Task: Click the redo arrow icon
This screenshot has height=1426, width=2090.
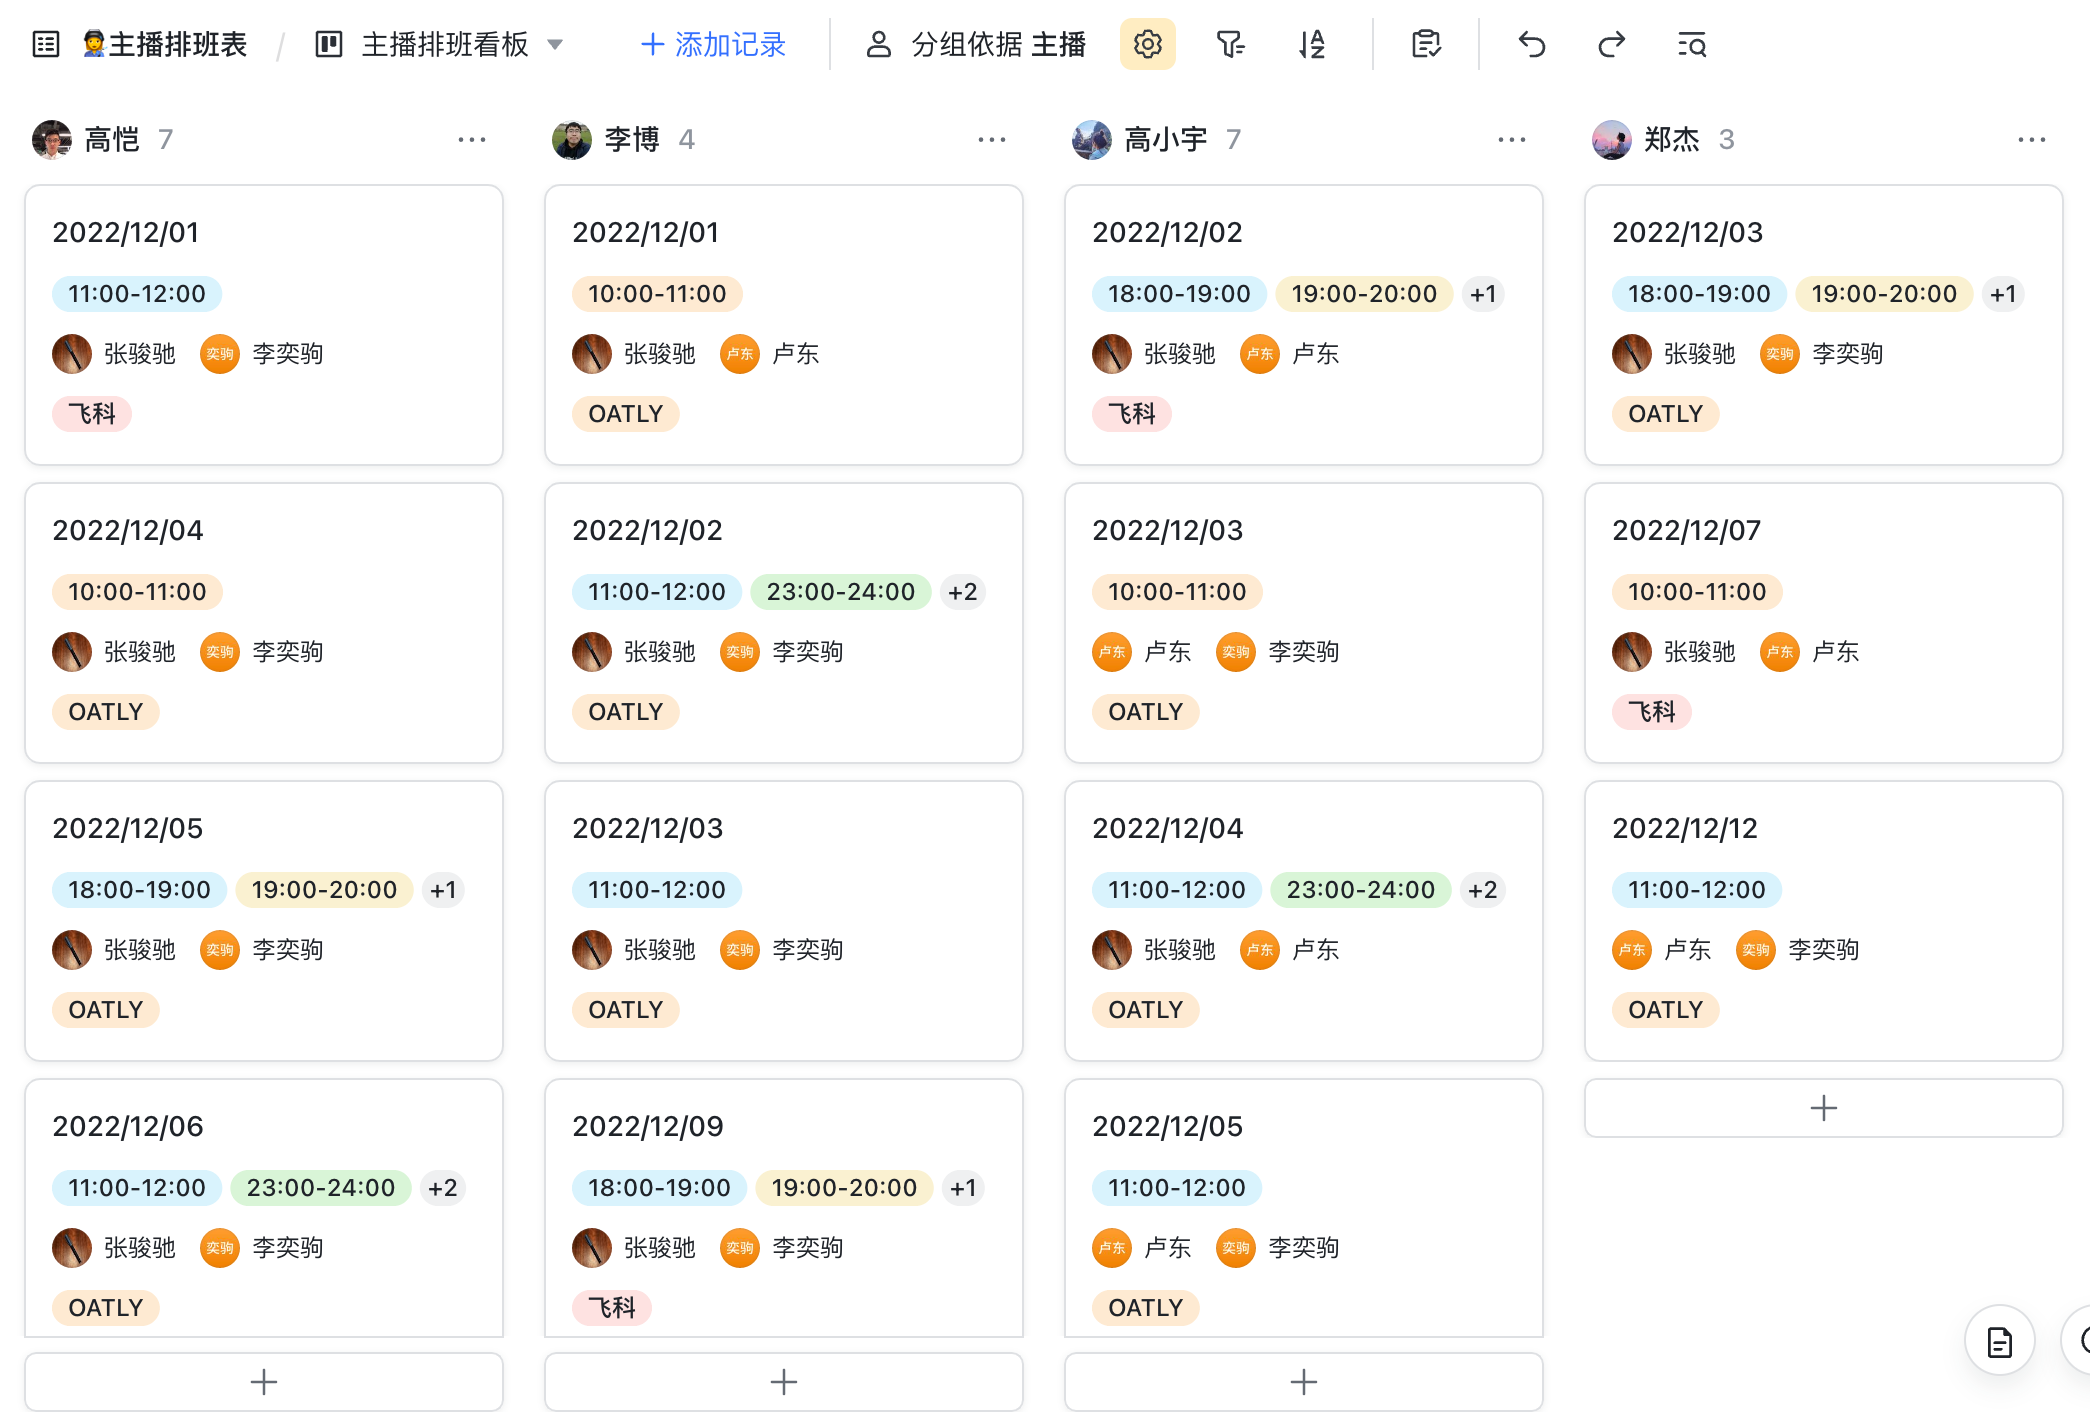Action: tap(1611, 45)
